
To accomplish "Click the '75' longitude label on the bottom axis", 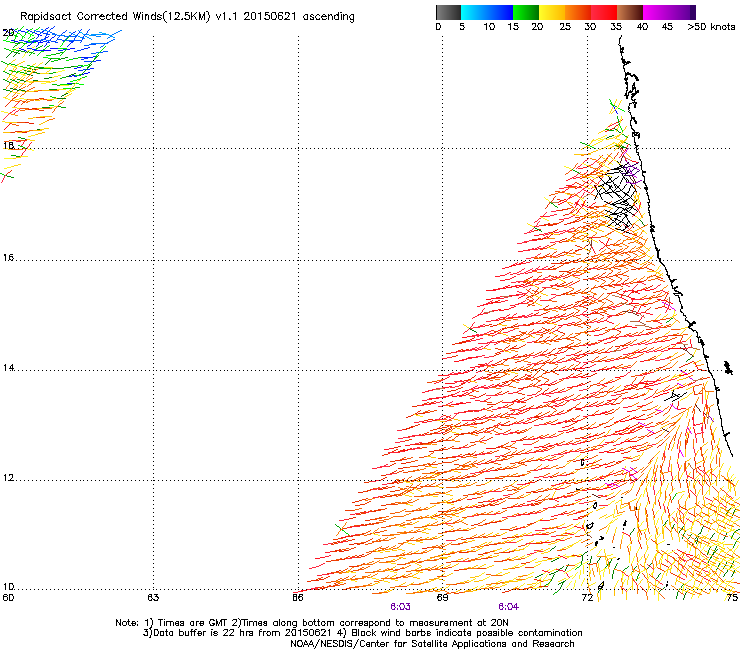I will click(732, 598).
